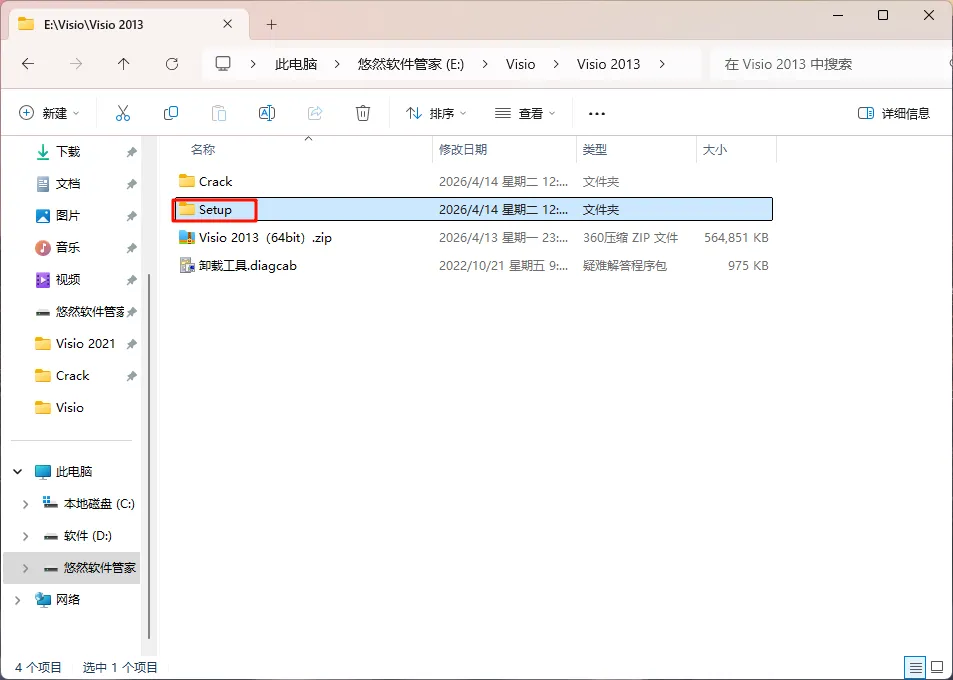This screenshot has height=680, width=953.
Task: Click breadcrumb chevron after Visio 2013
Action: pyautogui.click(x=662, y=64)
